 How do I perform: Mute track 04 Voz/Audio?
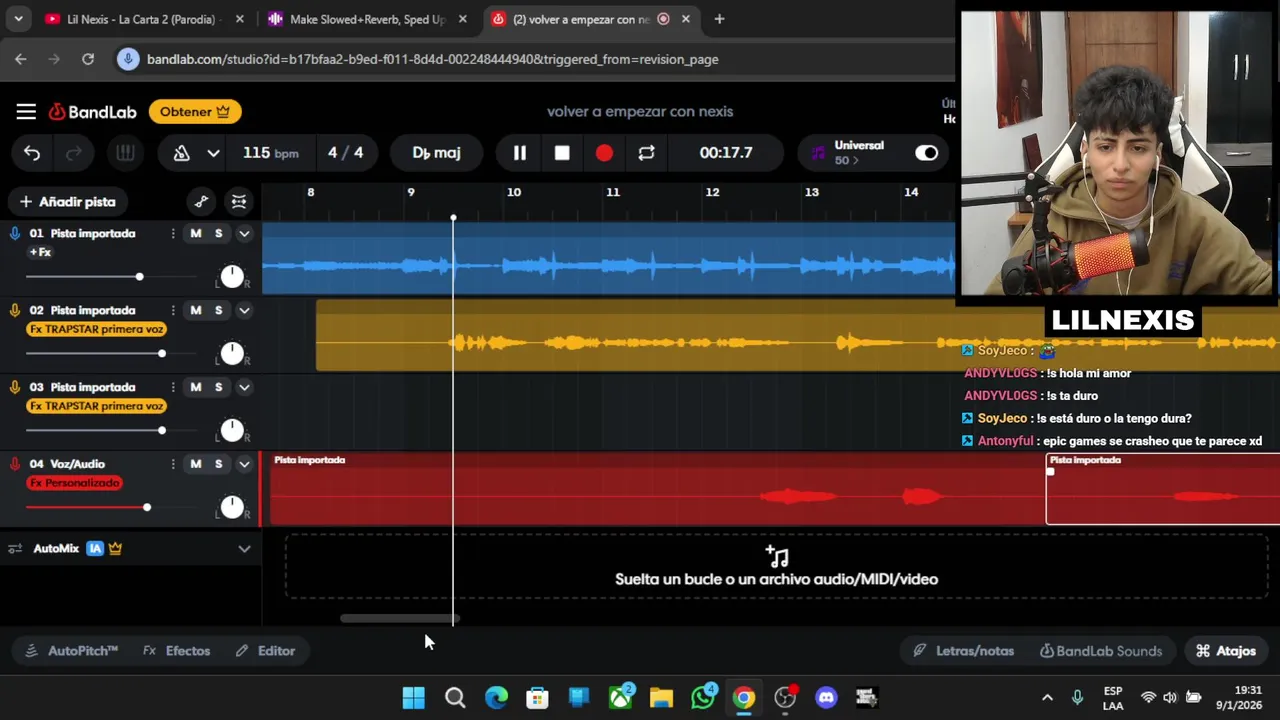click(x=196, y=464)
